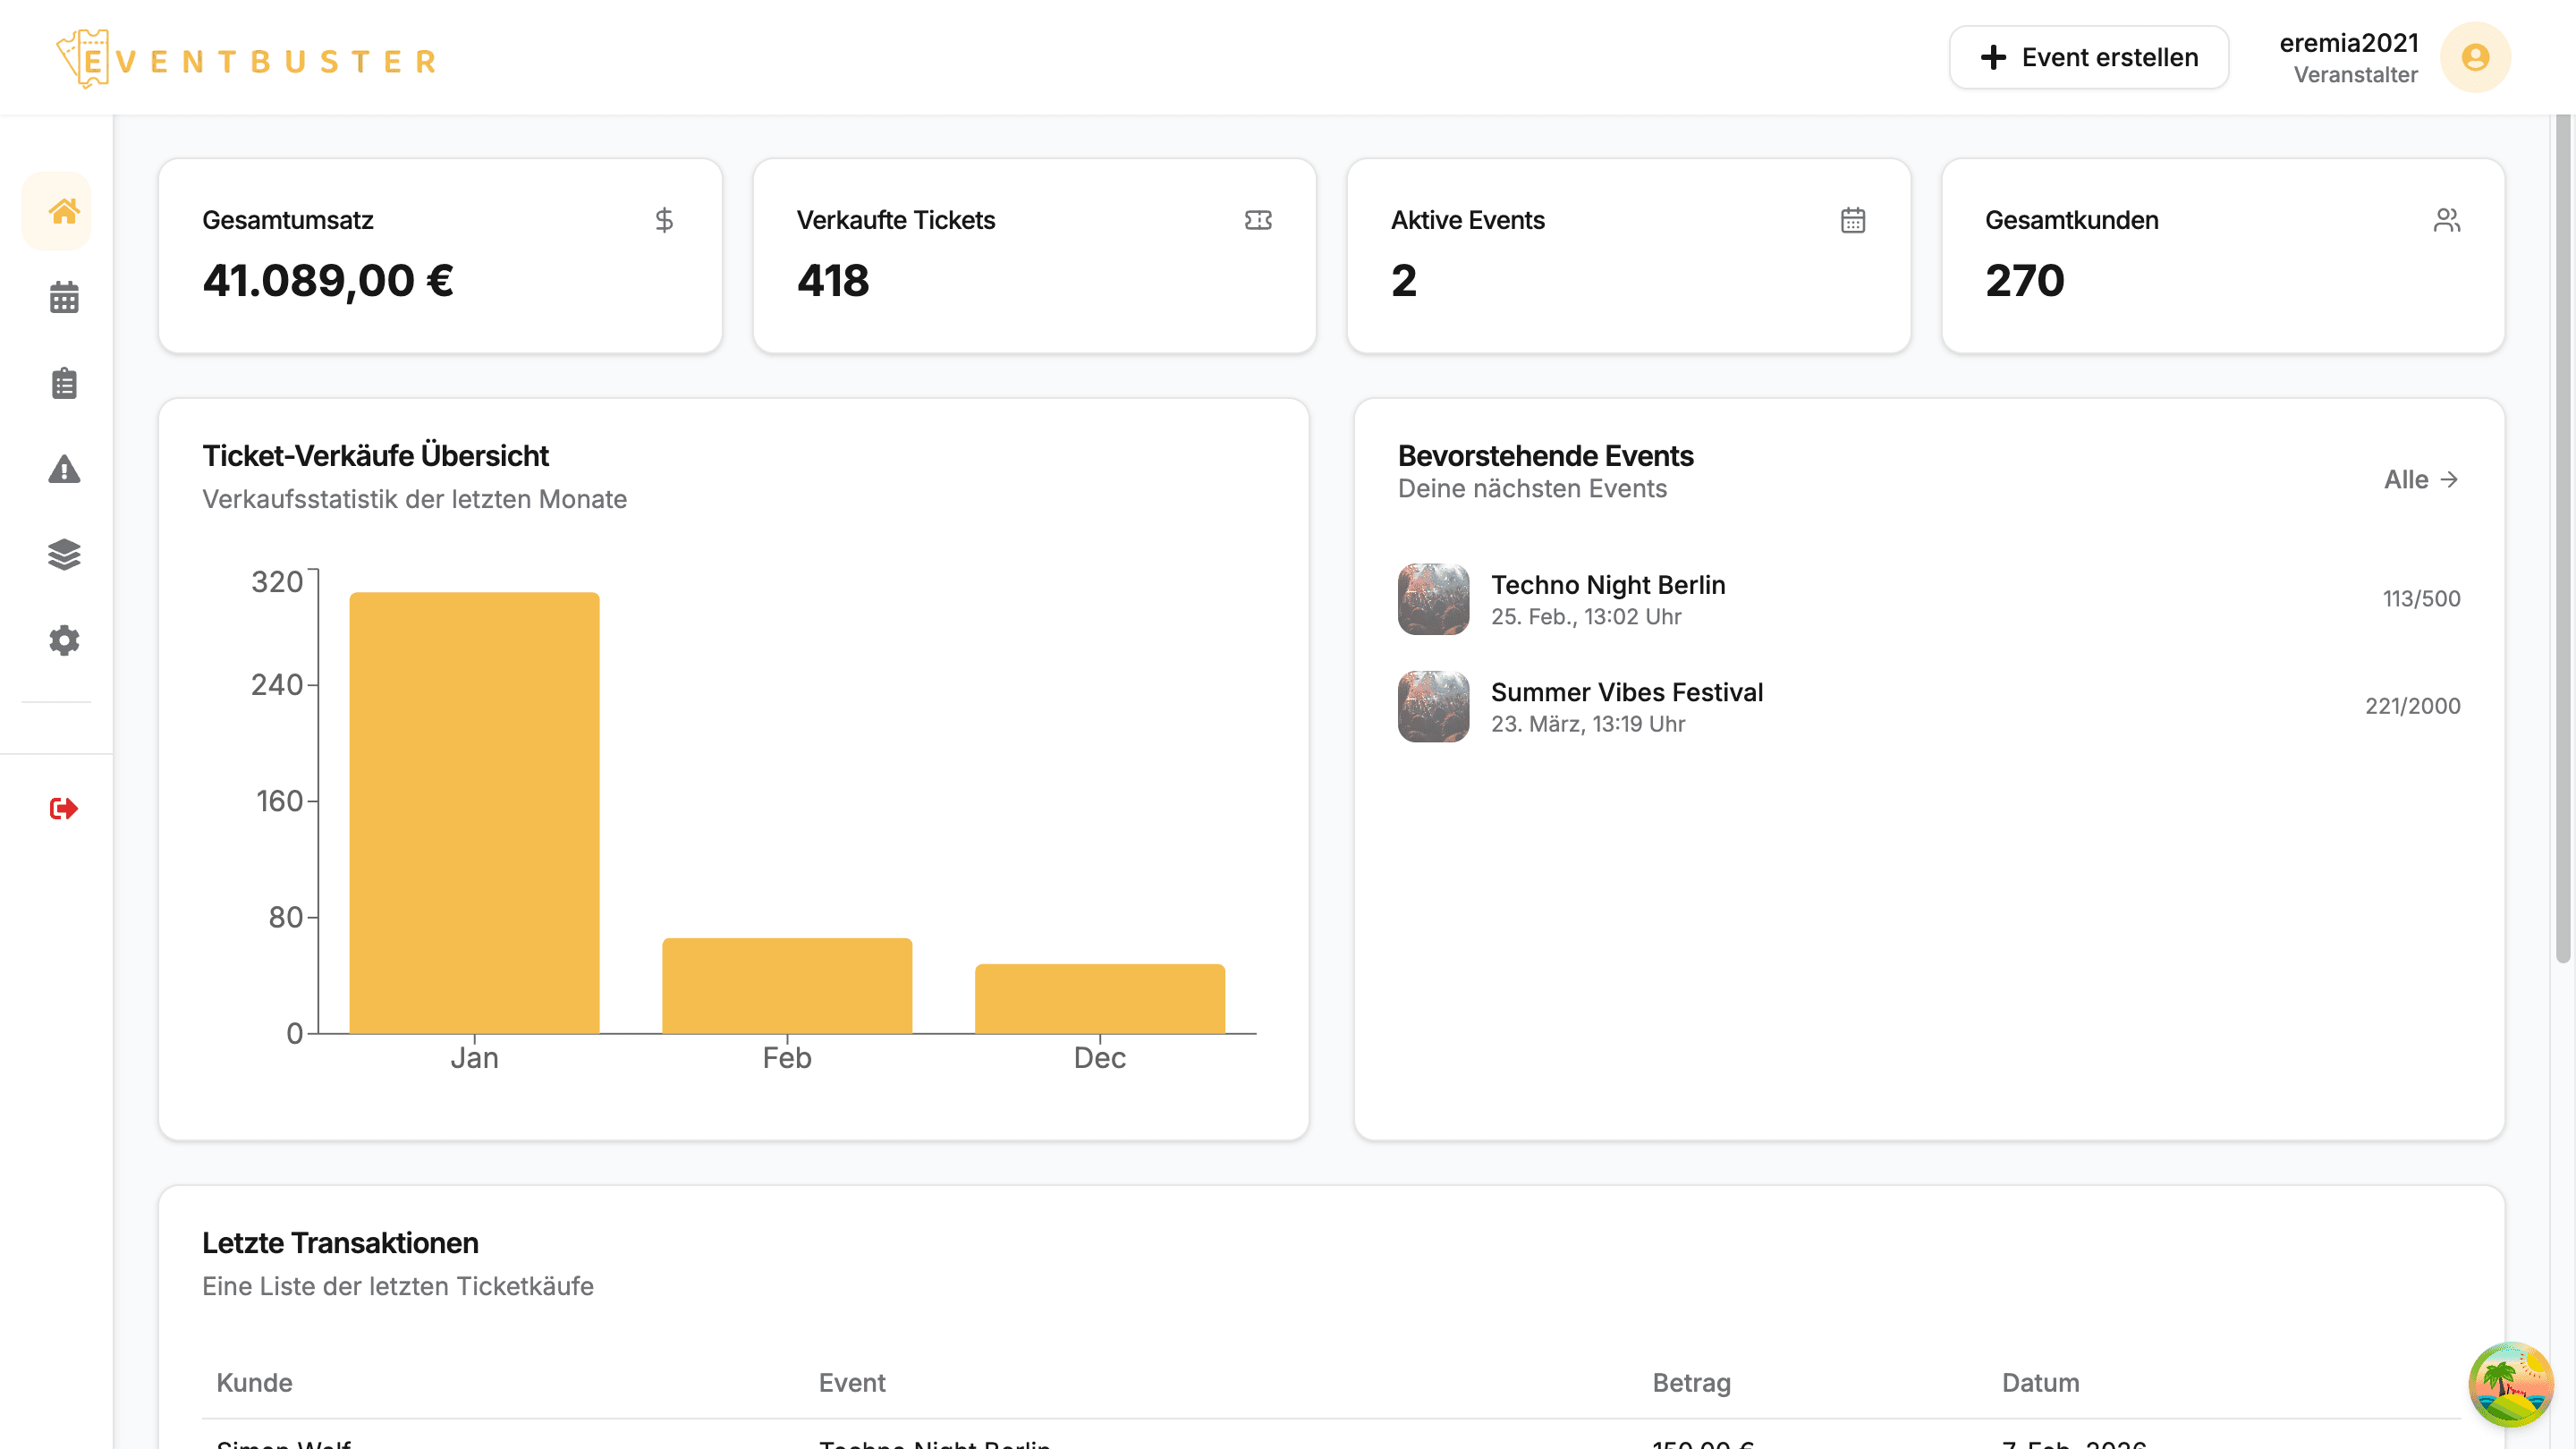Select the layers icon in the sidebar
Image resolution: width=2576 pixels, height=1449 pixels.
tap(63, 555)
